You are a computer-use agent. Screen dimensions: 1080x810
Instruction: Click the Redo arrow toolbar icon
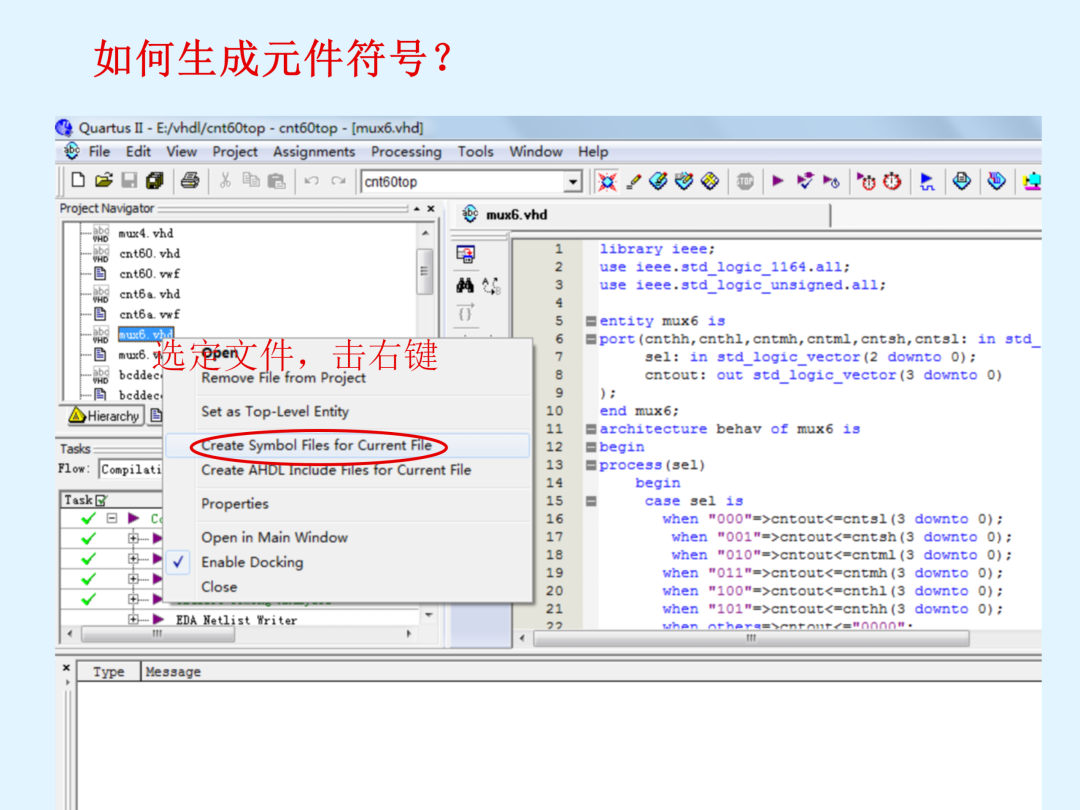point(338,180)
